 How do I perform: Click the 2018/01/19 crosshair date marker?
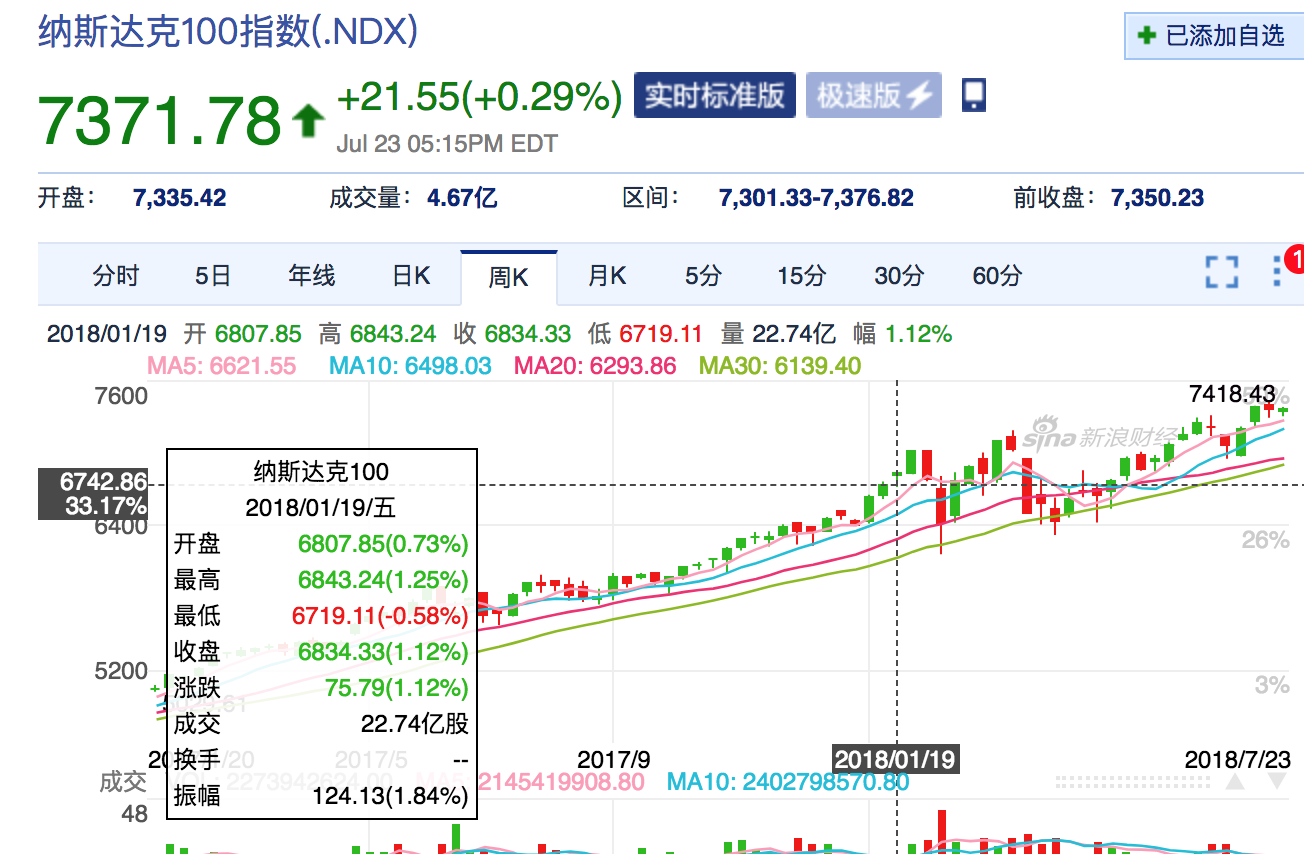coord(895,759)
